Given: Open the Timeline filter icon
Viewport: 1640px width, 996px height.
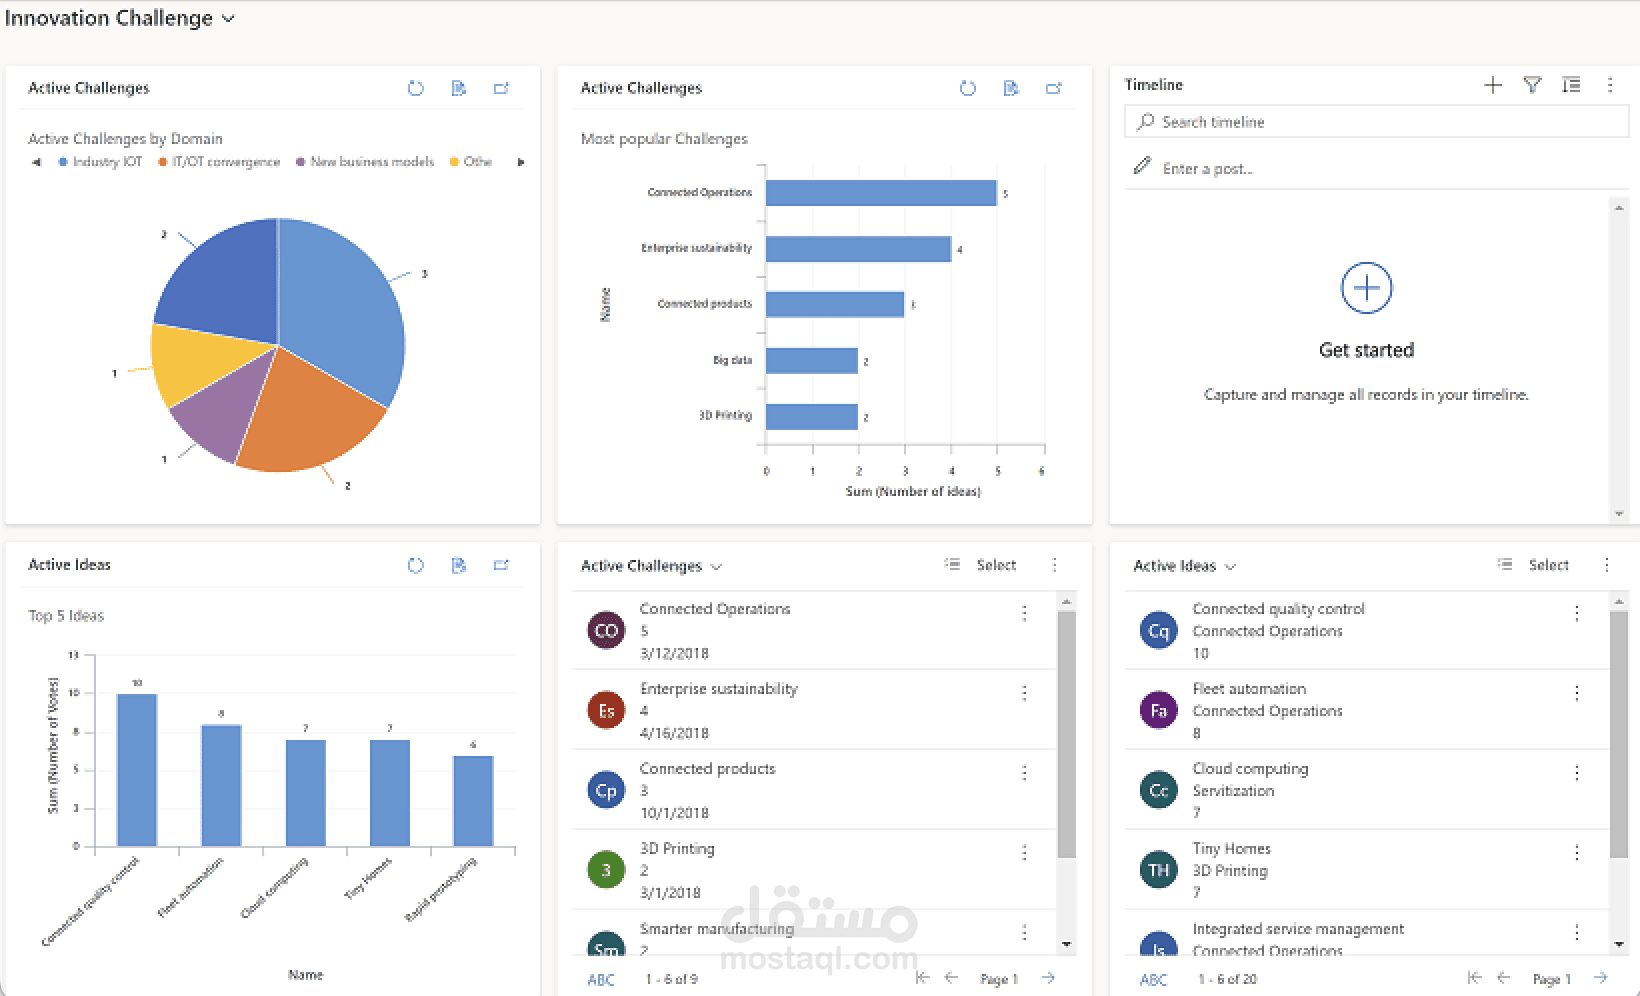Looking at the screenshot, I should click(1532, 85).
